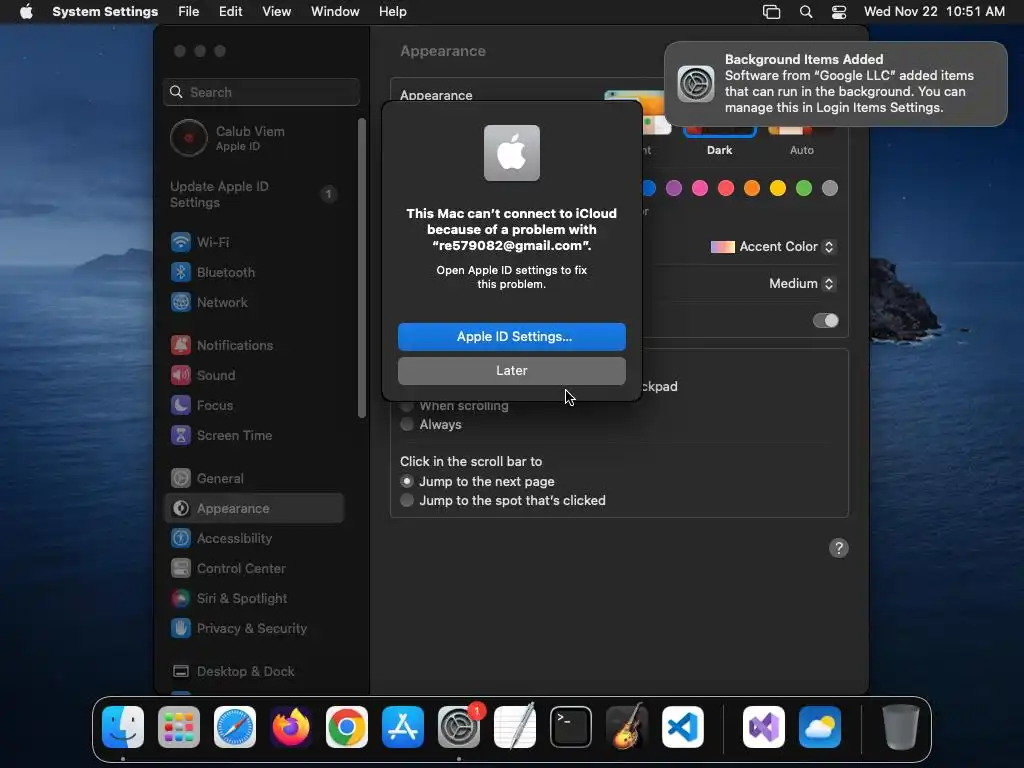Launch Safari from the Dock
Image resolution: width=1024 pixels, height=768 pixels.
pos(235,727)
